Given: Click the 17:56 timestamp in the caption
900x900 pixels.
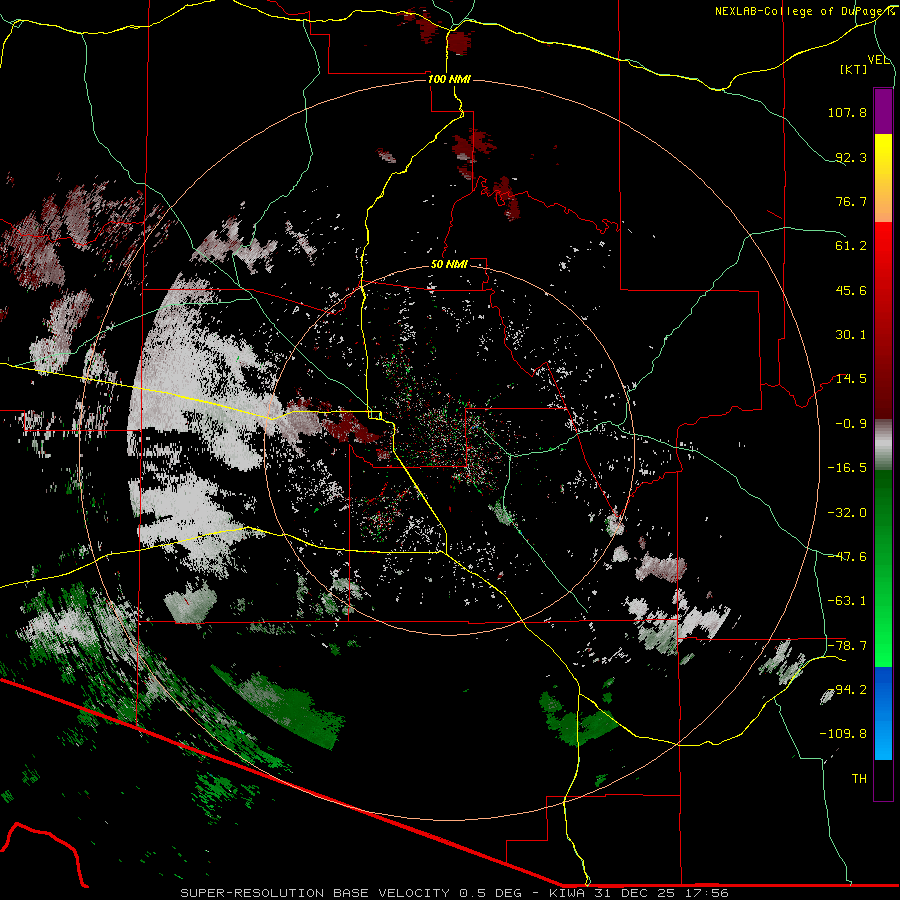Looking at the screenshot, I should [707, 893].
